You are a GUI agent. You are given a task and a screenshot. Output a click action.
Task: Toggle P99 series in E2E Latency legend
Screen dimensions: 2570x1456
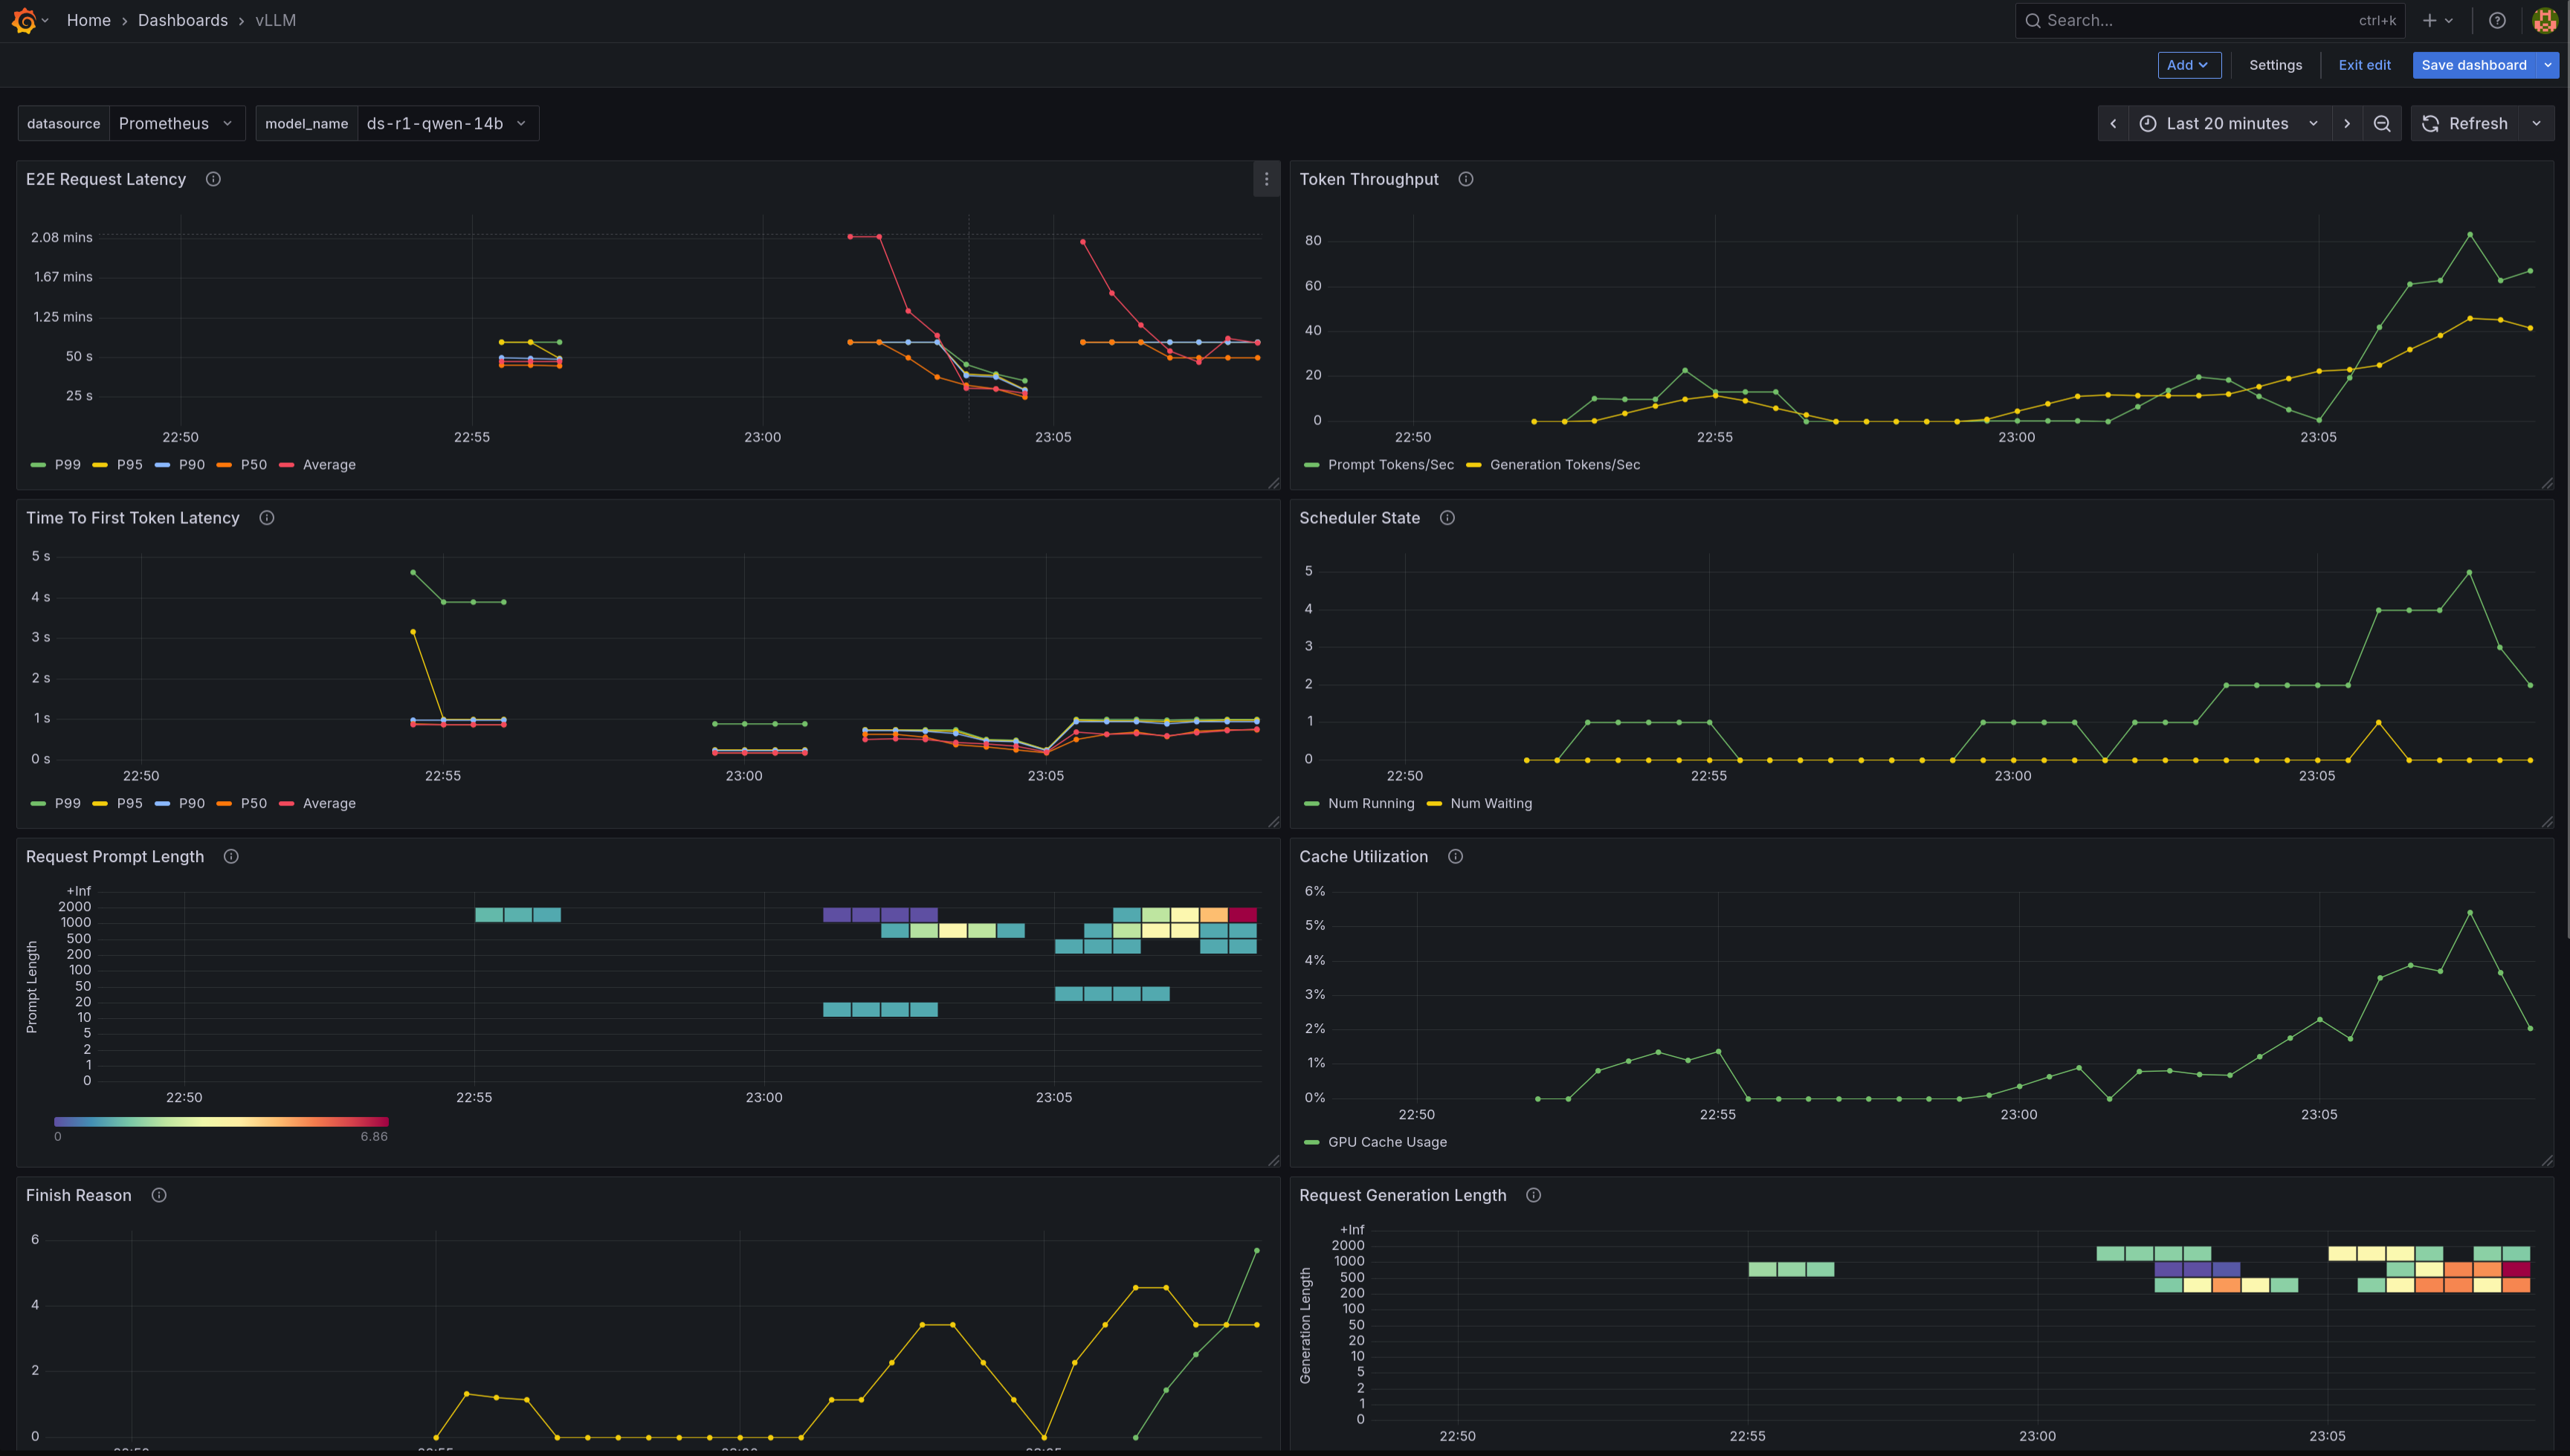click(67, 465)
